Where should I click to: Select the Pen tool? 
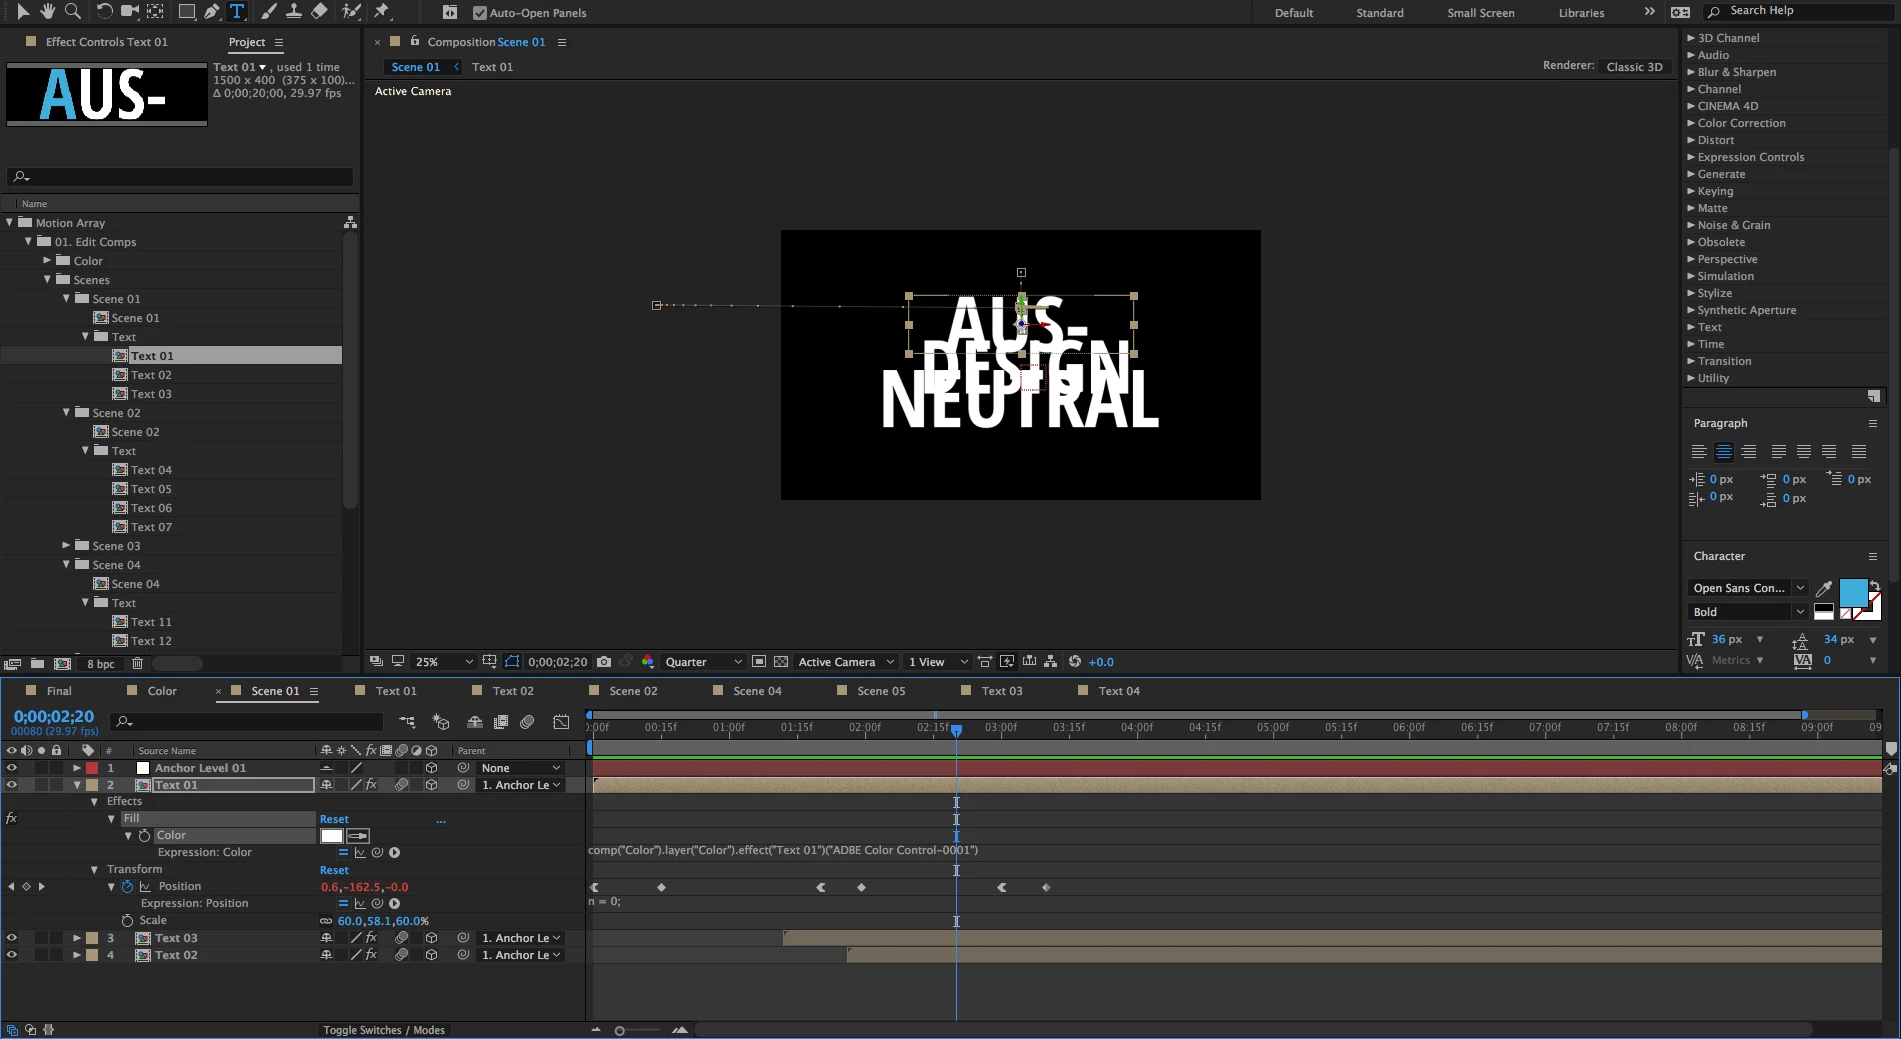point(211,11)
